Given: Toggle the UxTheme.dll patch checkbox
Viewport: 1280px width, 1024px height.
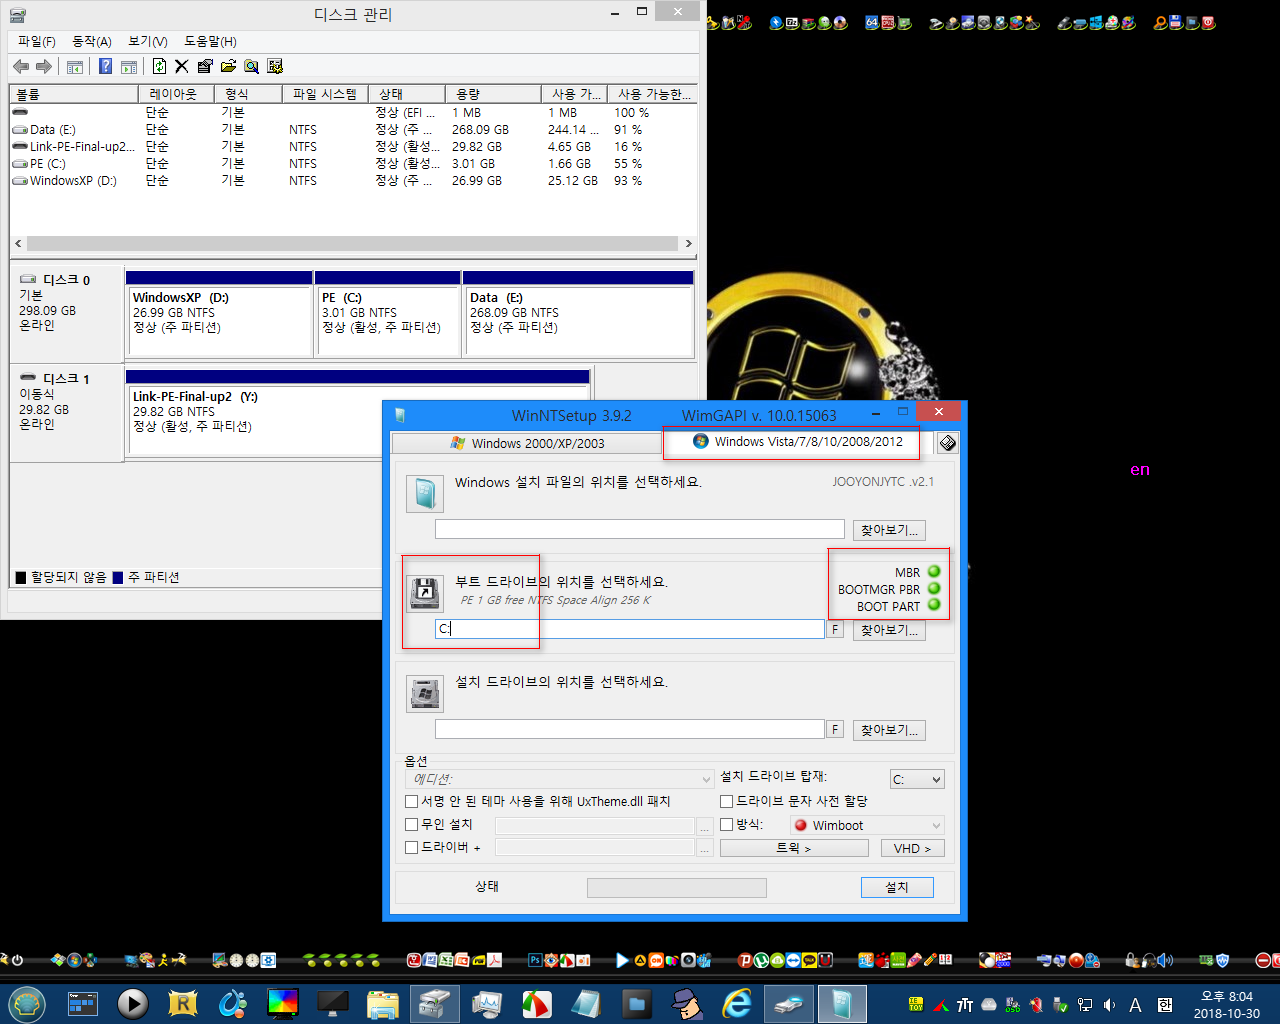Looking at the screenshot, I should coord(411,801).
